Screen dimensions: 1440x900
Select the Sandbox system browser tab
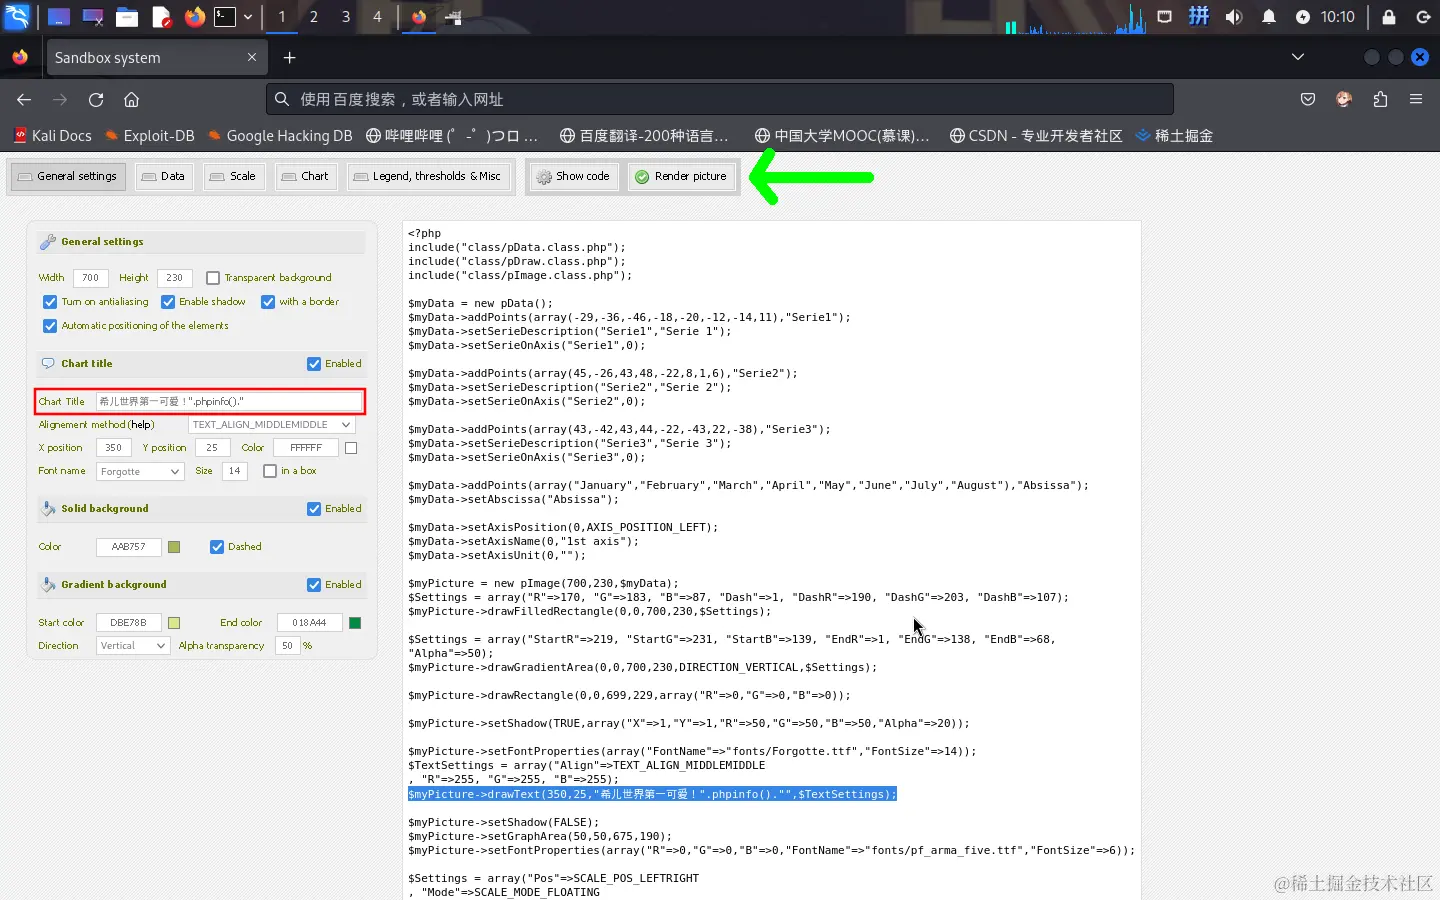click(156, 58)
